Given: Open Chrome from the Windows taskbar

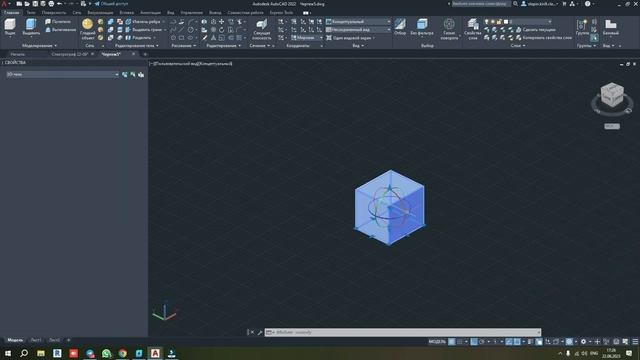Looking at the screenshot, I should [x=122, y=353].
